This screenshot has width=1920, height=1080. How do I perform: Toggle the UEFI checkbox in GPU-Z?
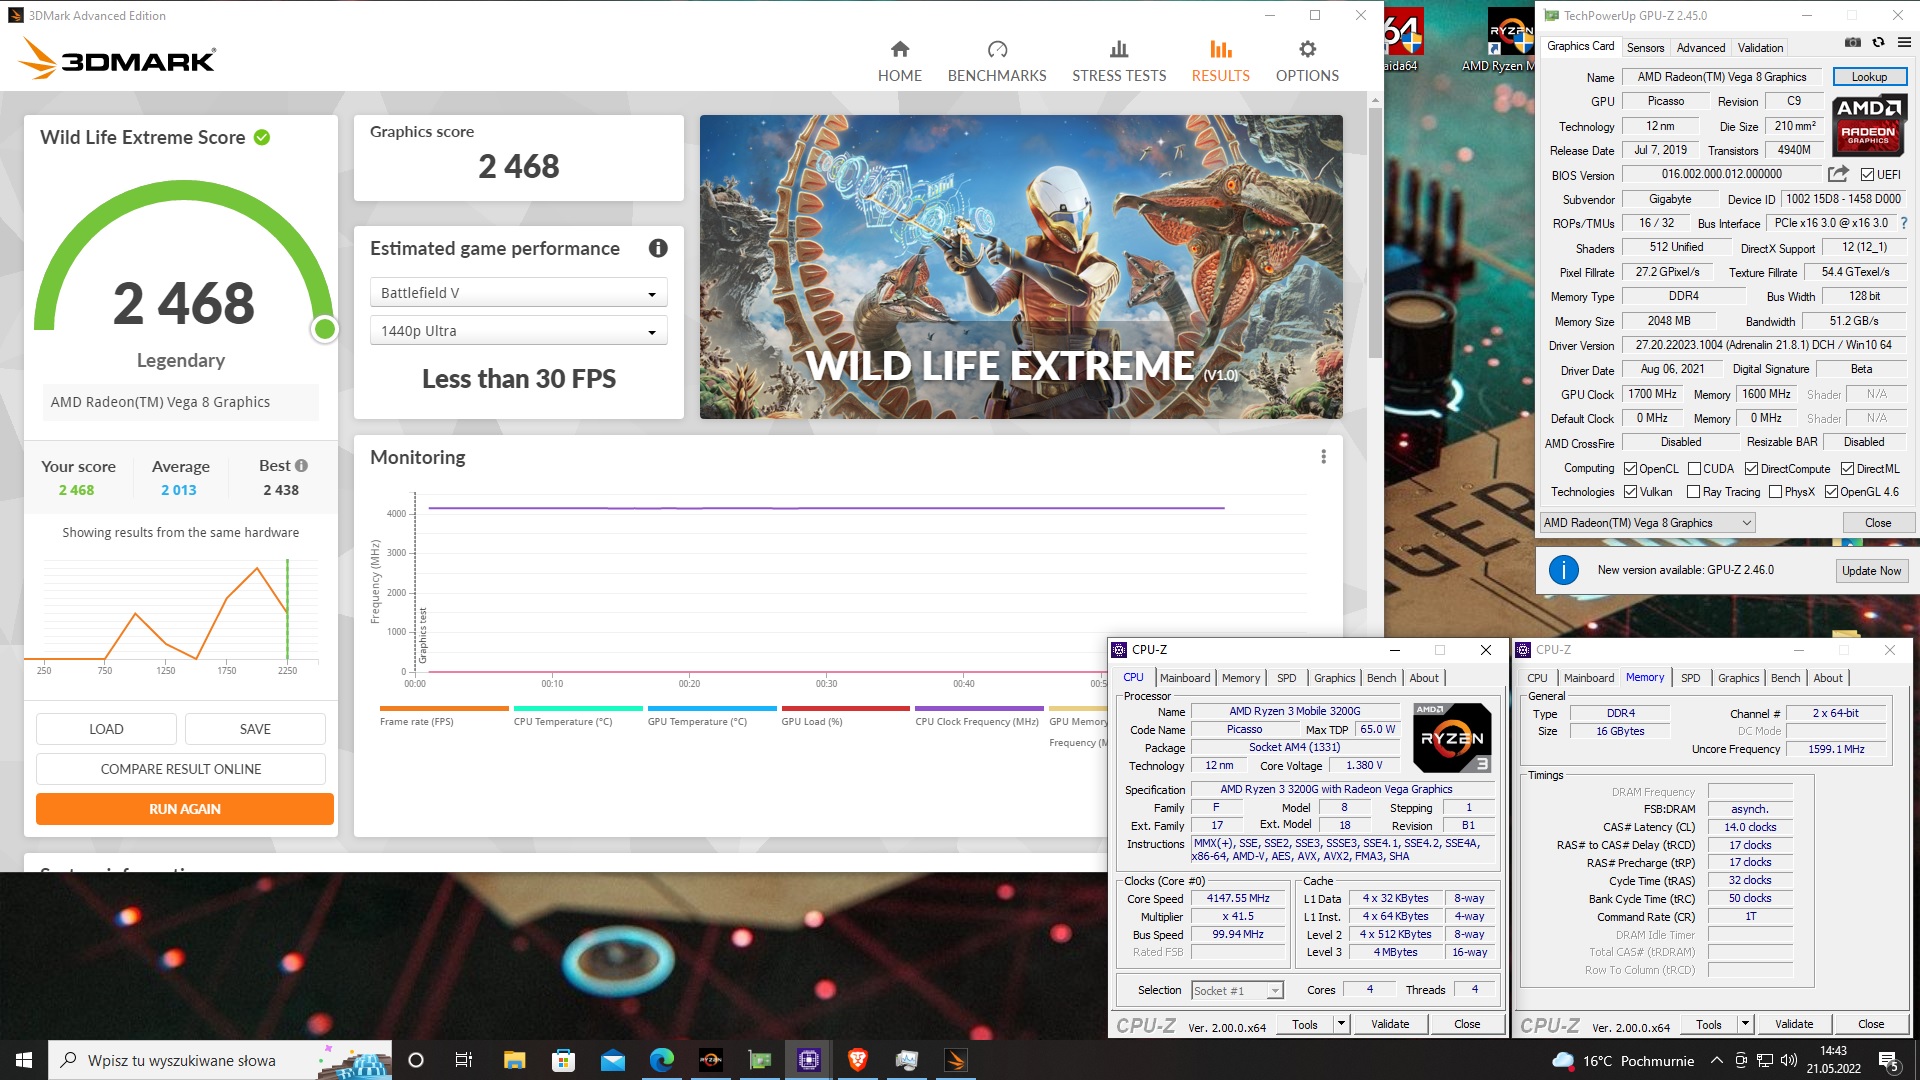(1867, 175)
